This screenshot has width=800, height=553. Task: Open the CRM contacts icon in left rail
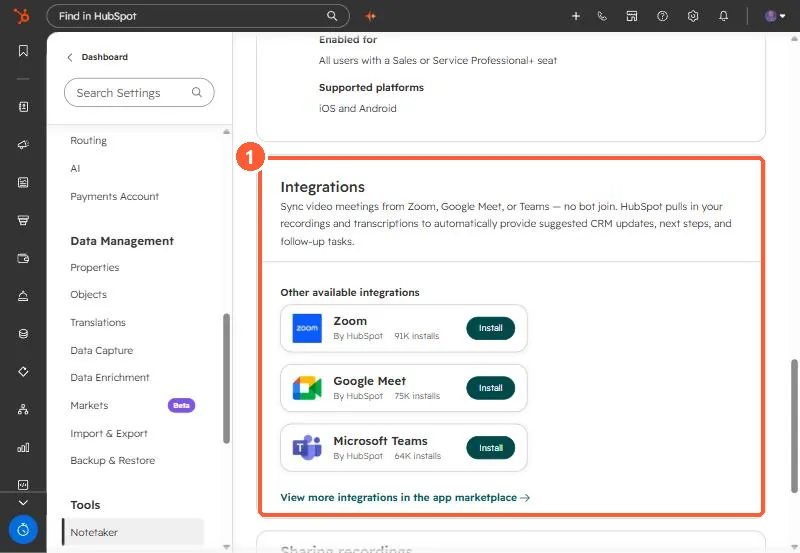pos(23,107)
